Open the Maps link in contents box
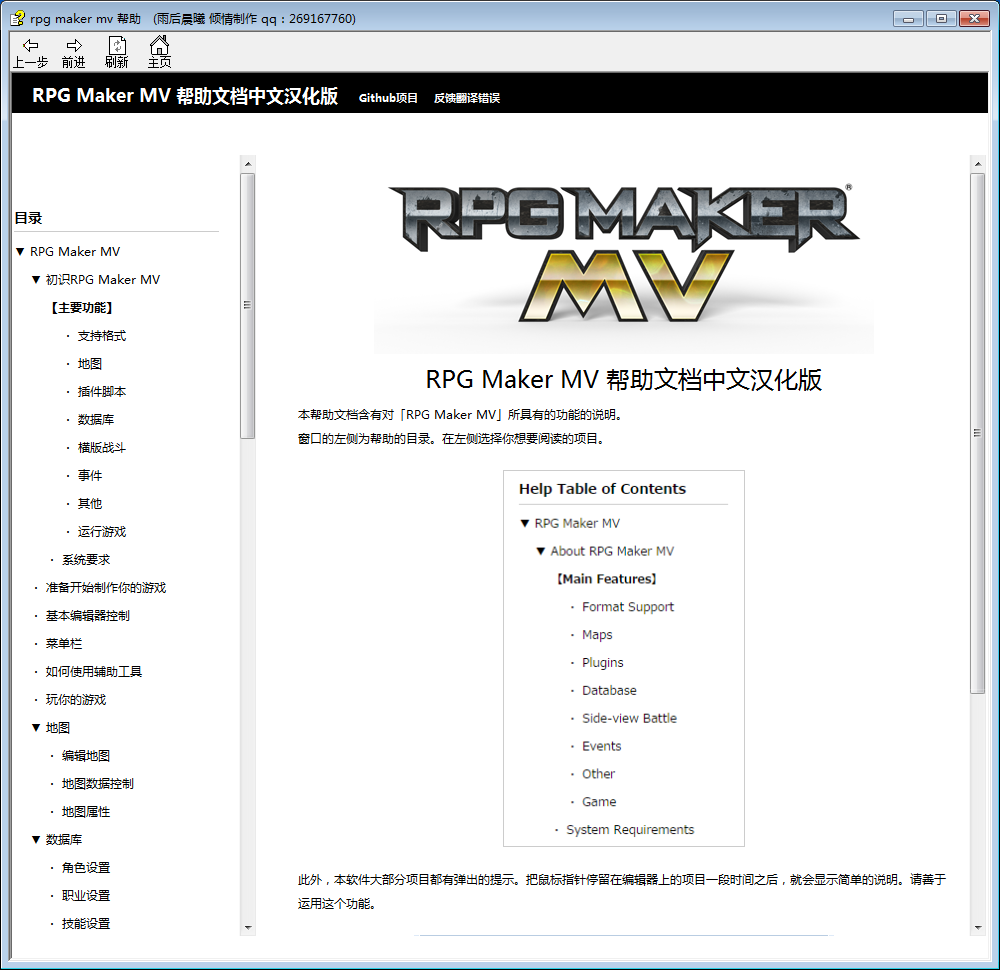This screenshot has width=1000, height=970. pyautogui.click(x=597, y=635)
